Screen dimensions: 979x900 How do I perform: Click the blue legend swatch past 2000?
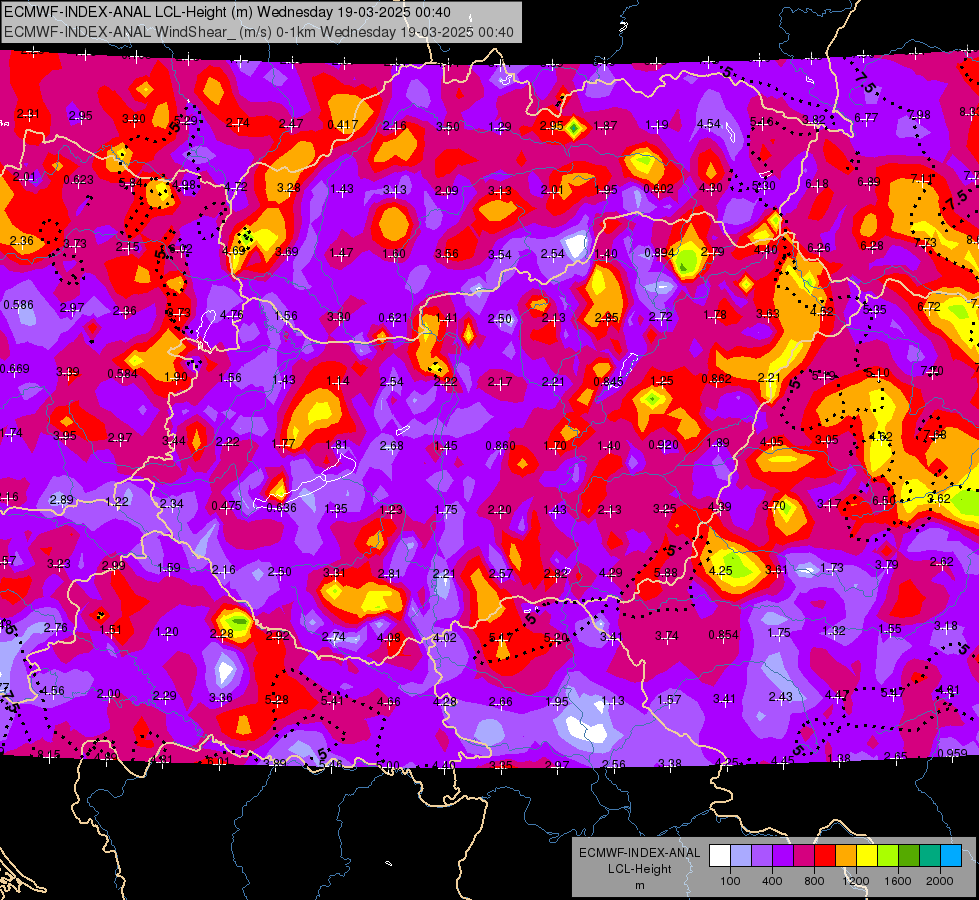[951, 856]
